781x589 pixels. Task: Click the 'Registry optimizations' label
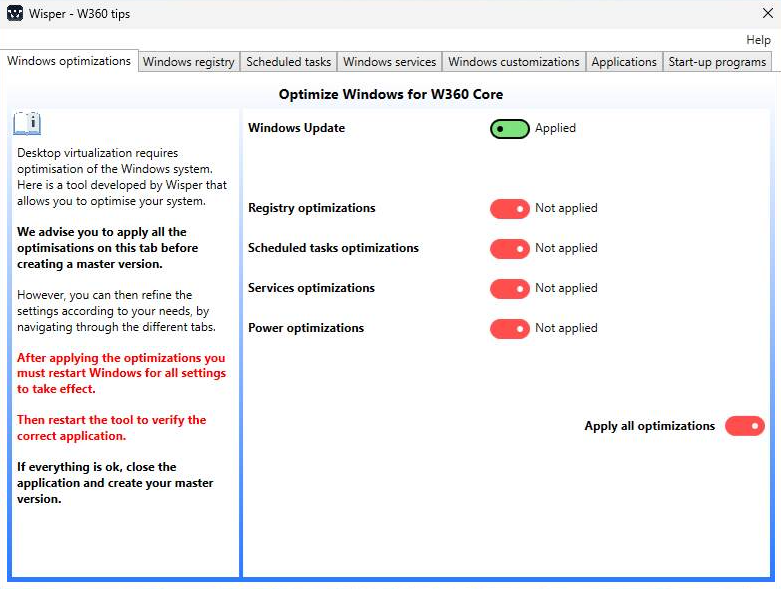pos(312,208)
